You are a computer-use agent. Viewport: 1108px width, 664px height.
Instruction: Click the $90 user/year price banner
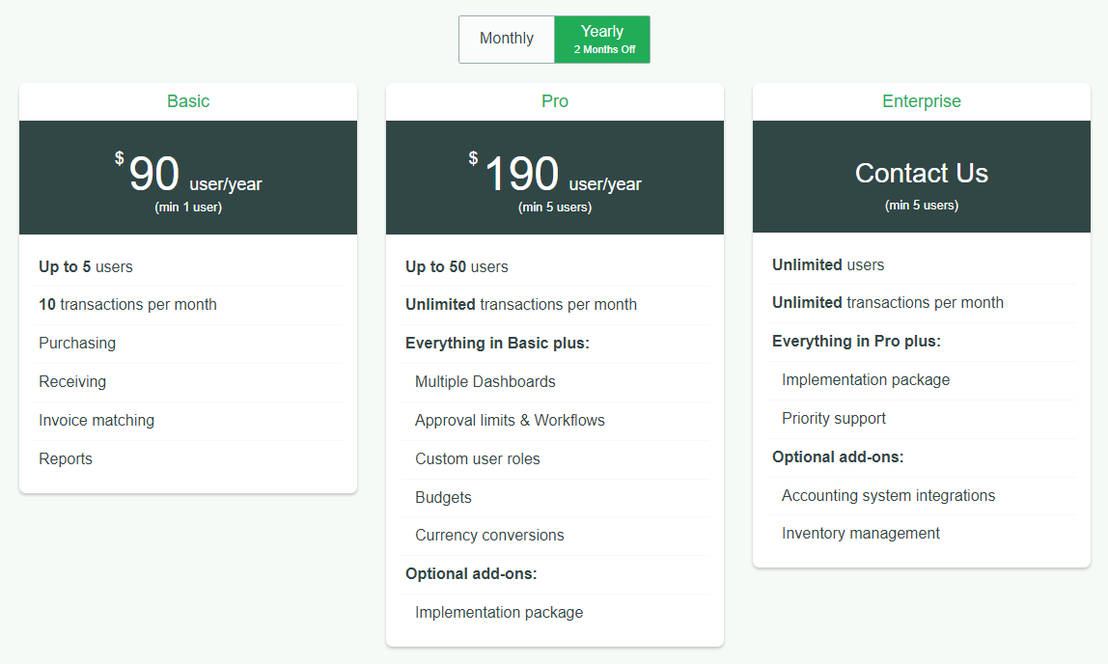[x=188, y=177]
